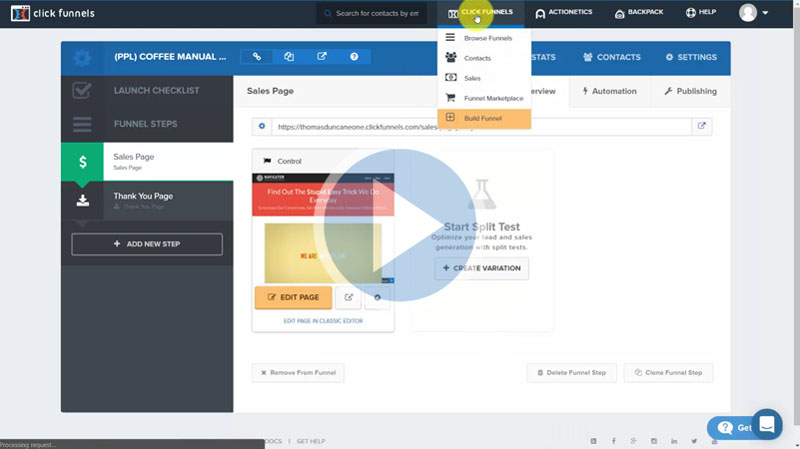Click Edit Page in Classic Editor link
The image size is (800, 449).
[x=323, y=321]
